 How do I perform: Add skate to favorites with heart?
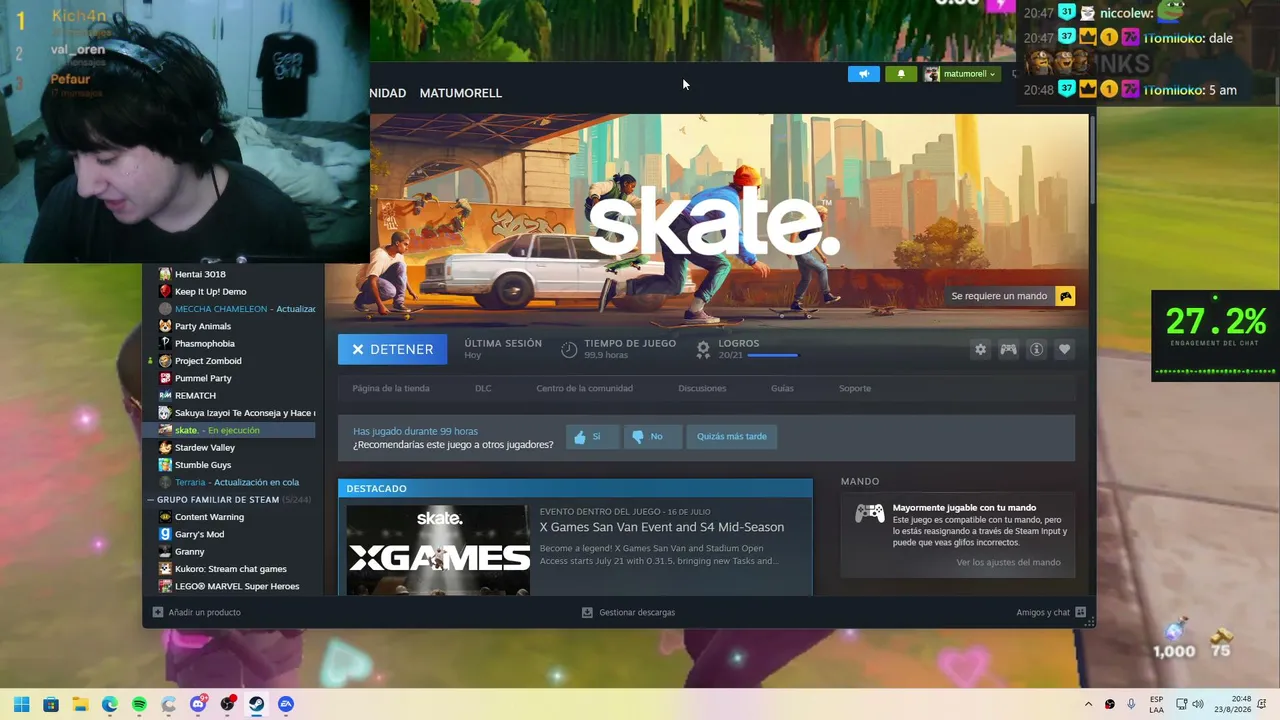click(x=1064, y=349)
